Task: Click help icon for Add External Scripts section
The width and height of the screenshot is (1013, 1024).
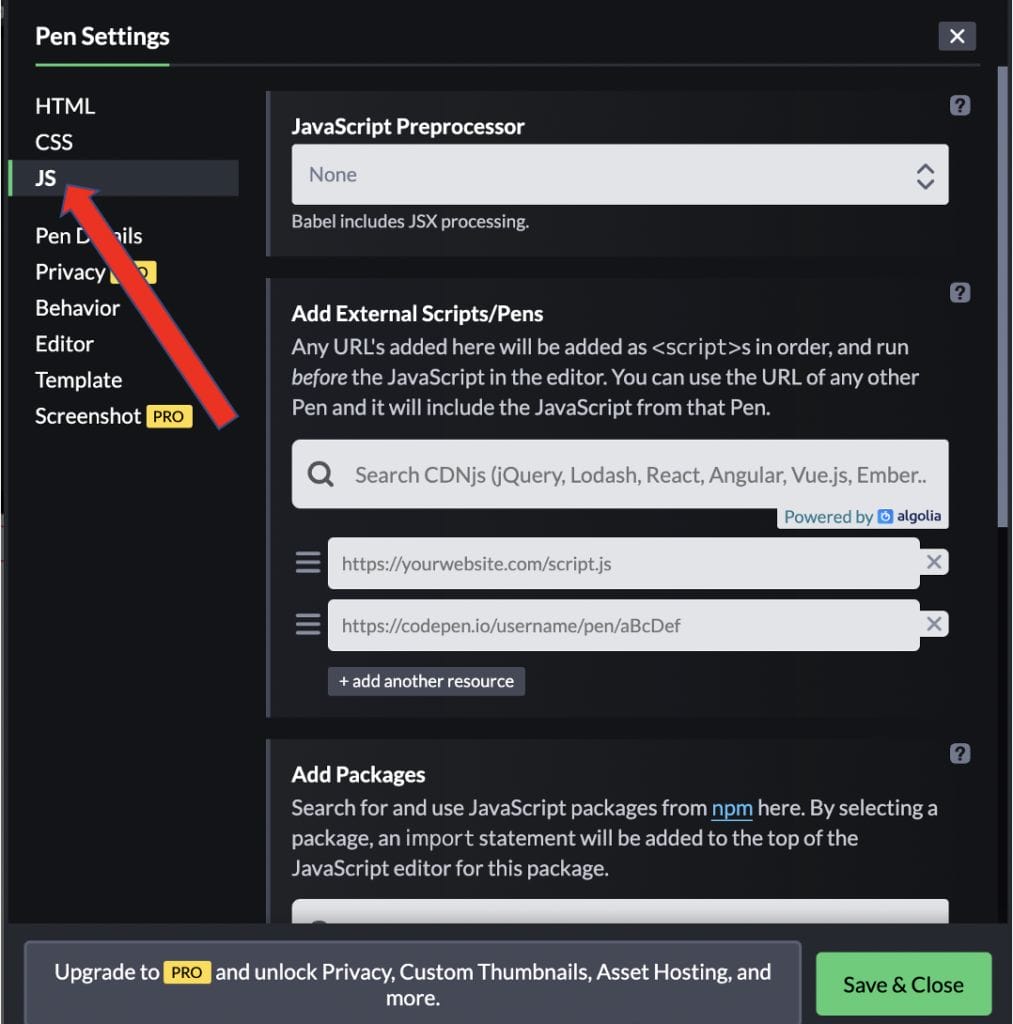Action: click(959, 293)
